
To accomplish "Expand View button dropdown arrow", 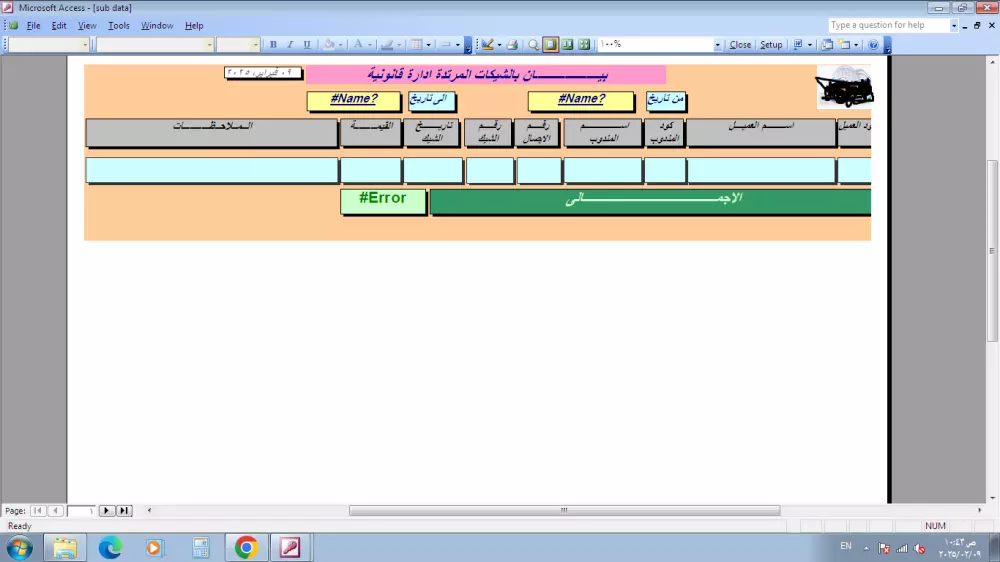I will 499,45.
